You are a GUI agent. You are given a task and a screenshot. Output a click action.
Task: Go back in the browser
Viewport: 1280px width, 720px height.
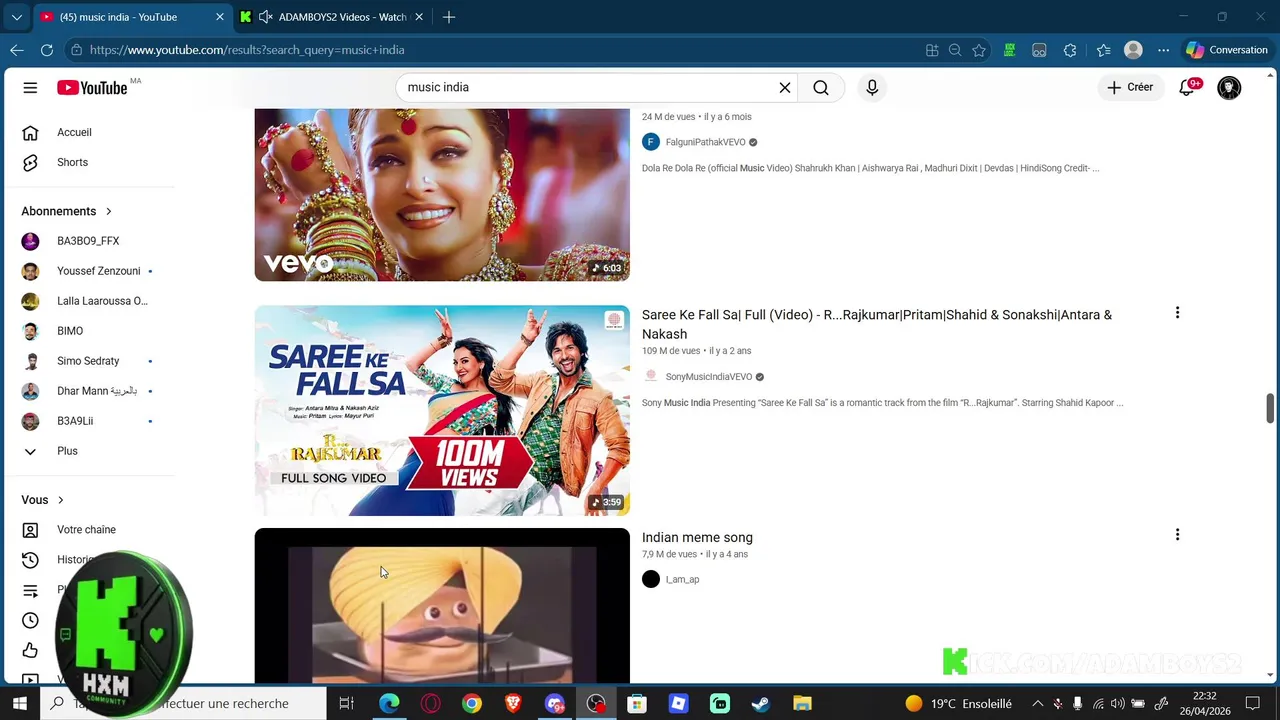point(17,50)
